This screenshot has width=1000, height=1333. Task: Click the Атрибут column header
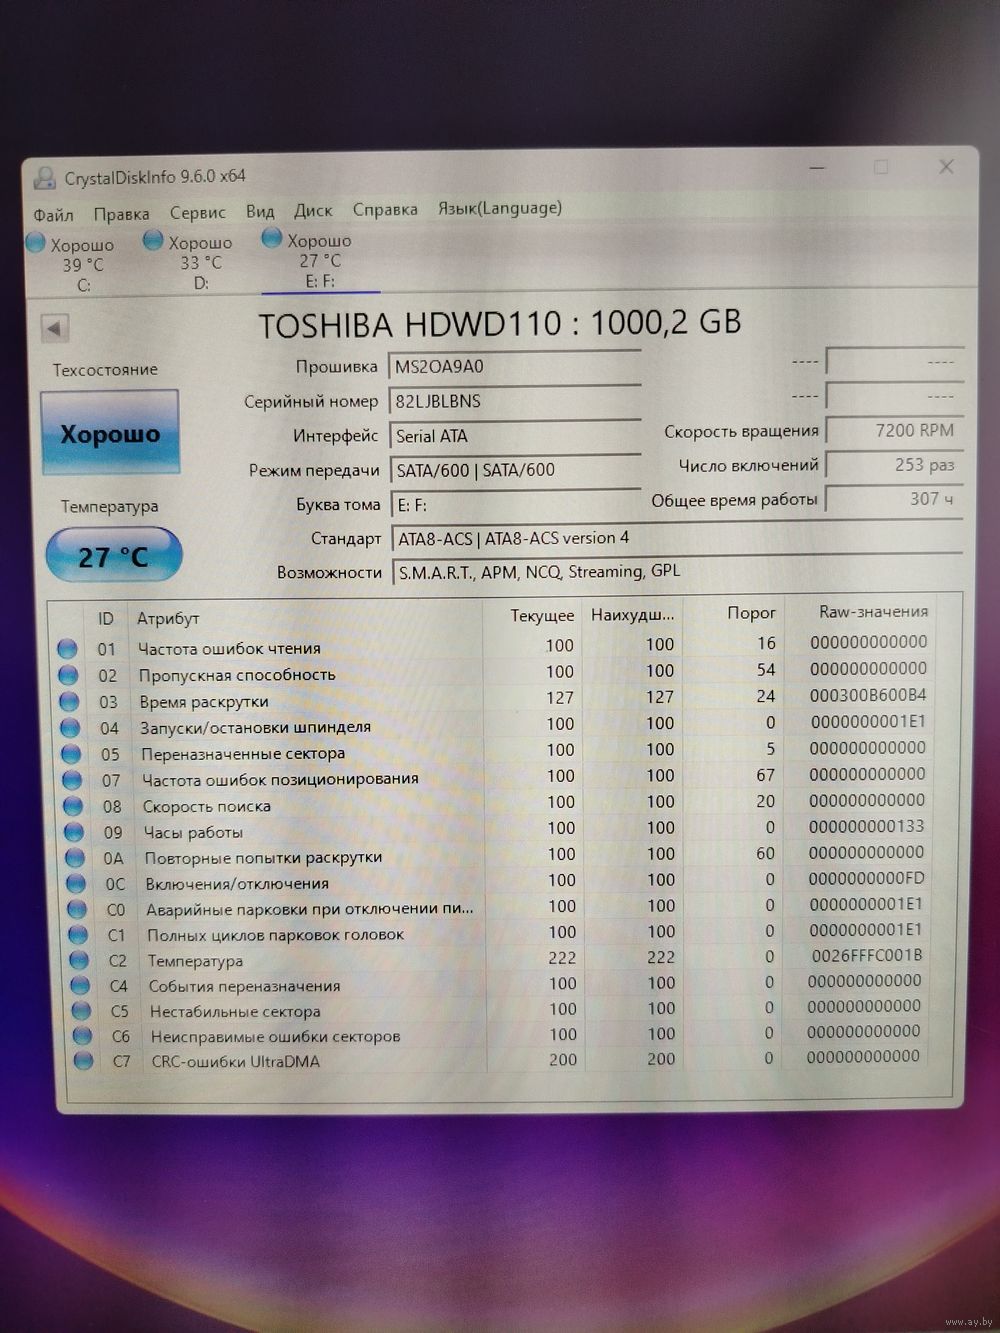[168, 619]
